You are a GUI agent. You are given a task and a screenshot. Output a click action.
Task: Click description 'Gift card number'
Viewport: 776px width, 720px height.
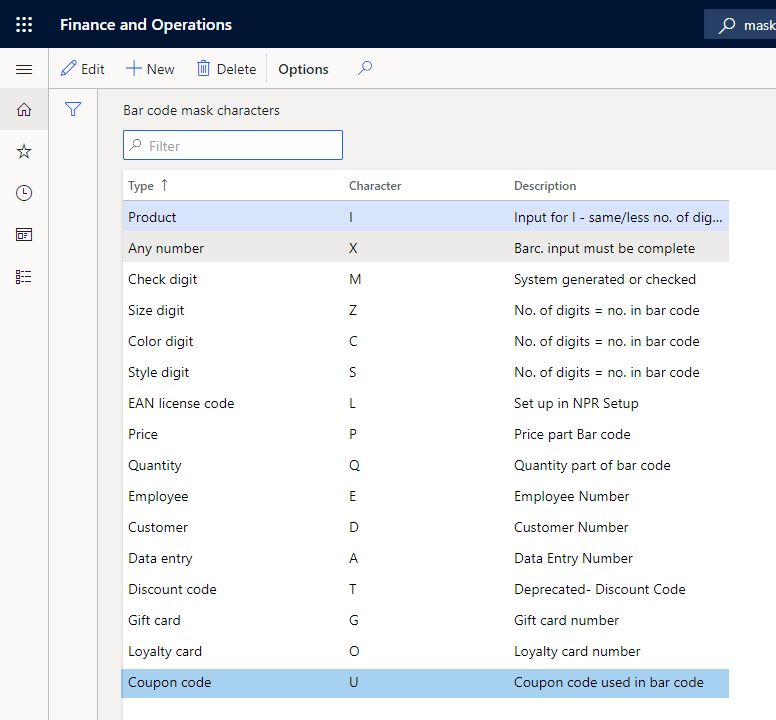[566, 620]
